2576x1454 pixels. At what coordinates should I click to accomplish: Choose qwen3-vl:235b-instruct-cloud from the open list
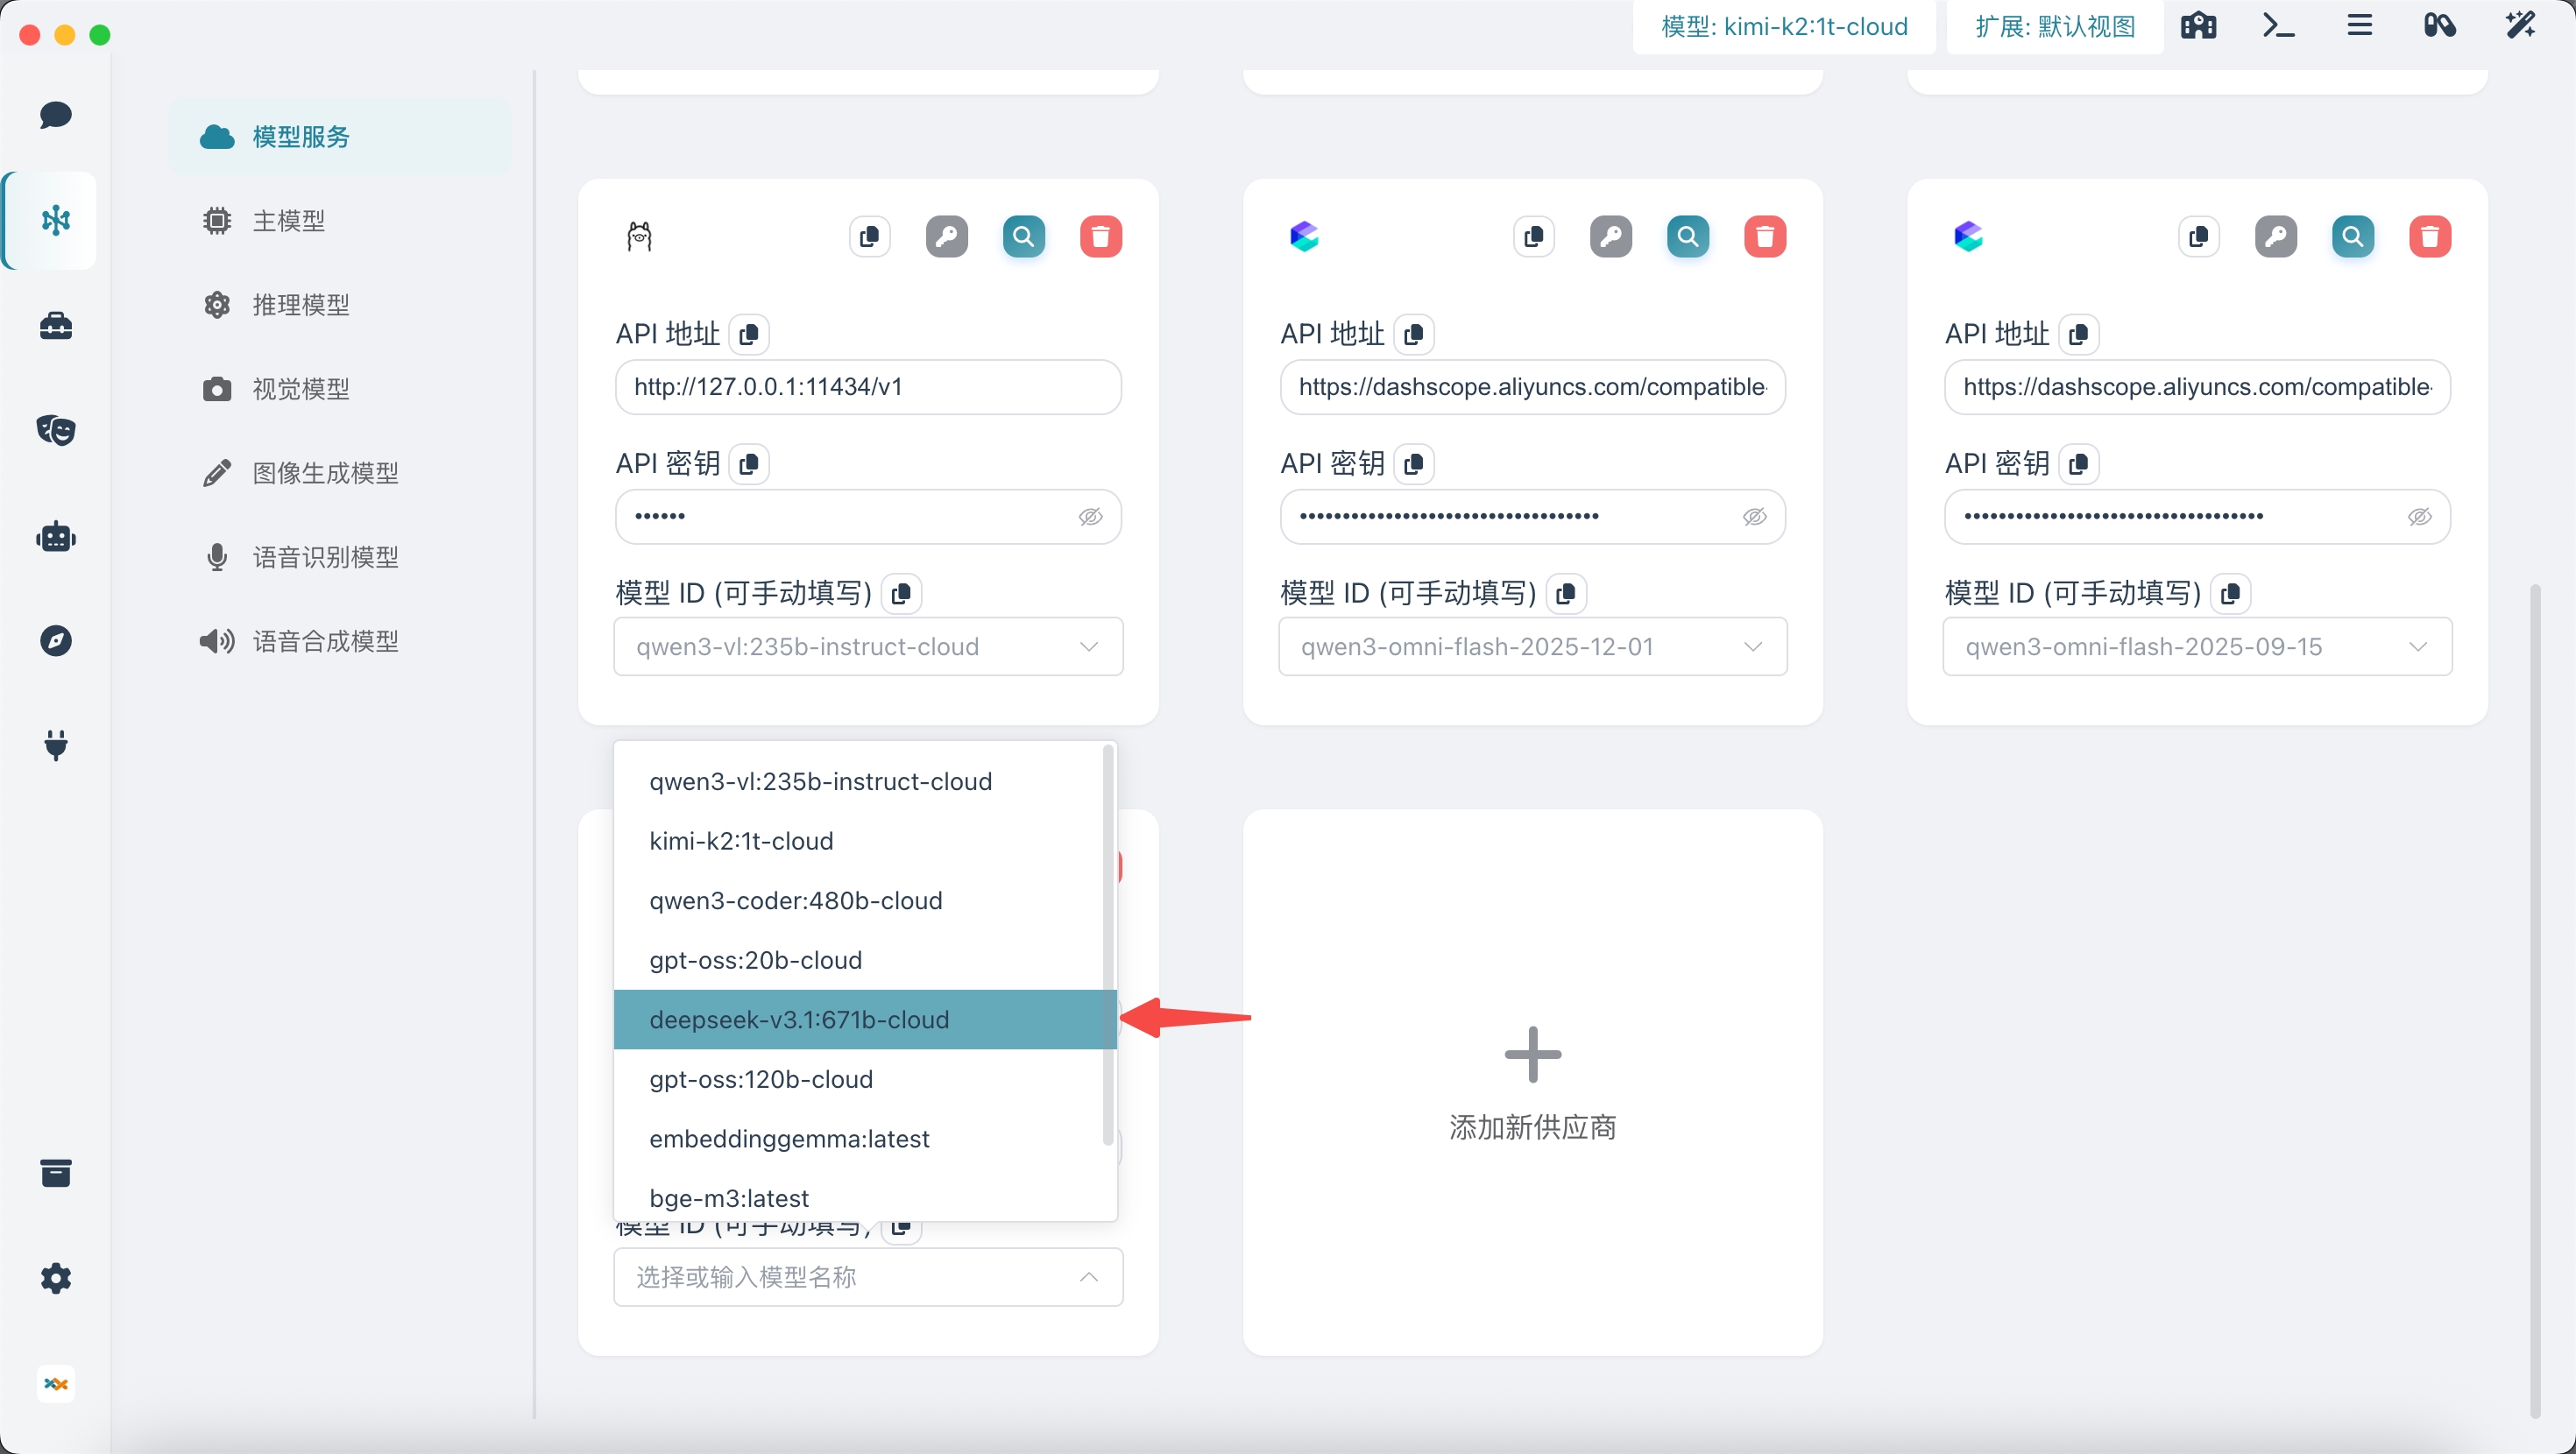(x=858, y=782)
